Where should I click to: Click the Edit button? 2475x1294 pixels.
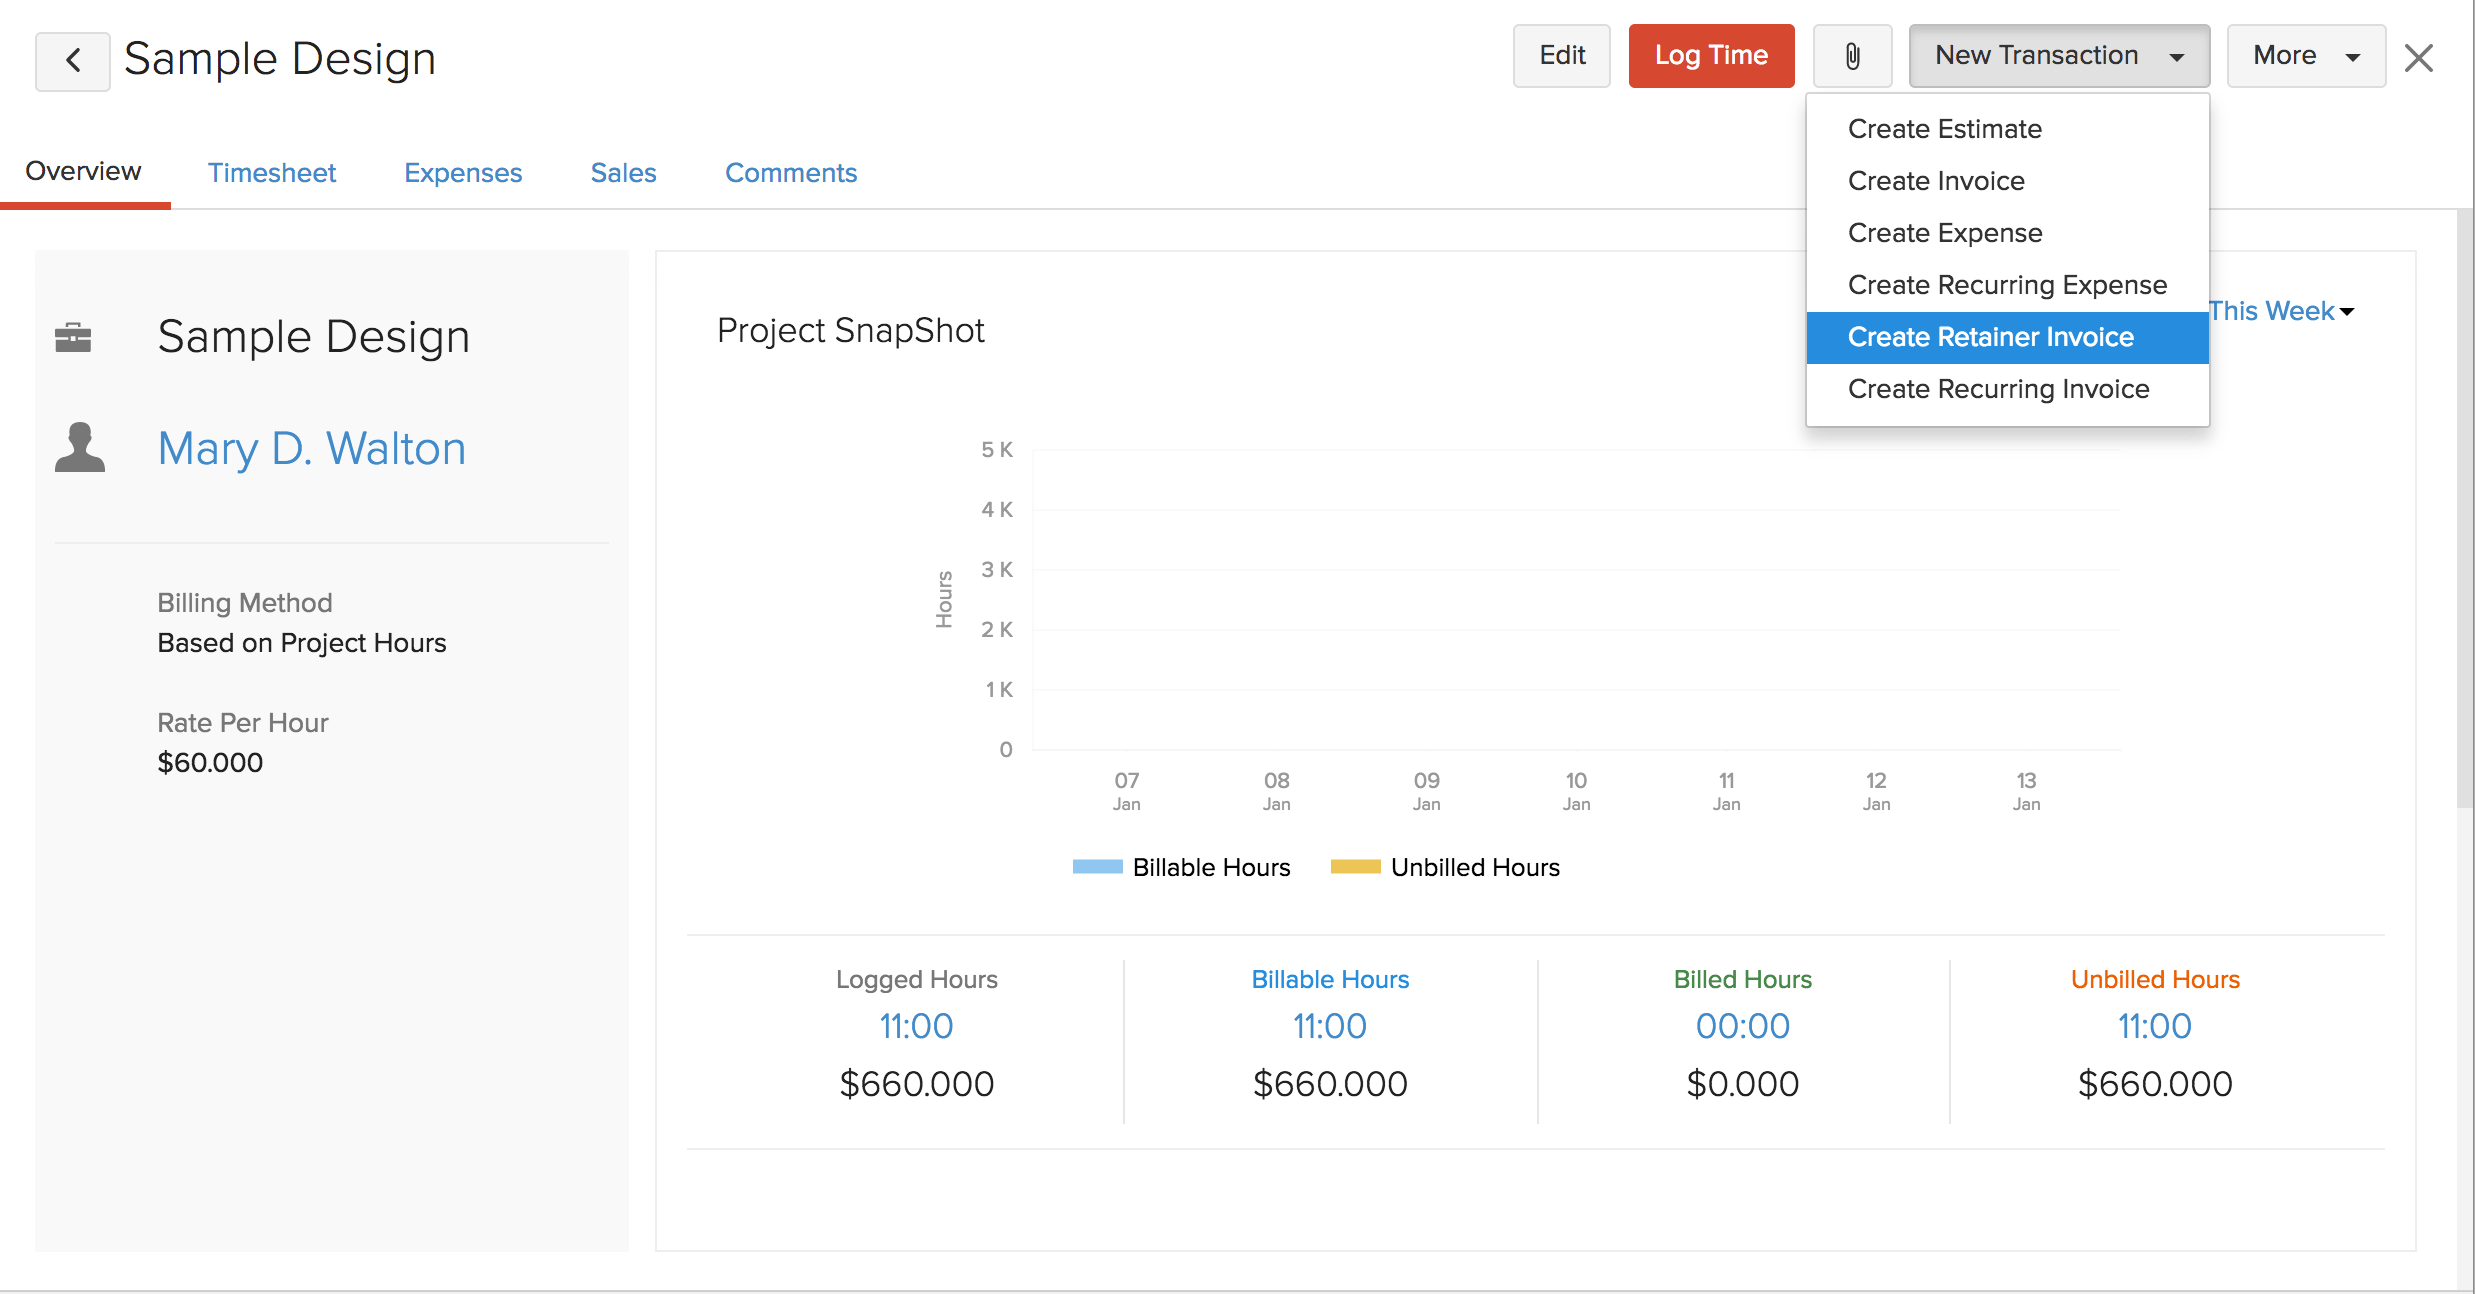point(1561,56)
